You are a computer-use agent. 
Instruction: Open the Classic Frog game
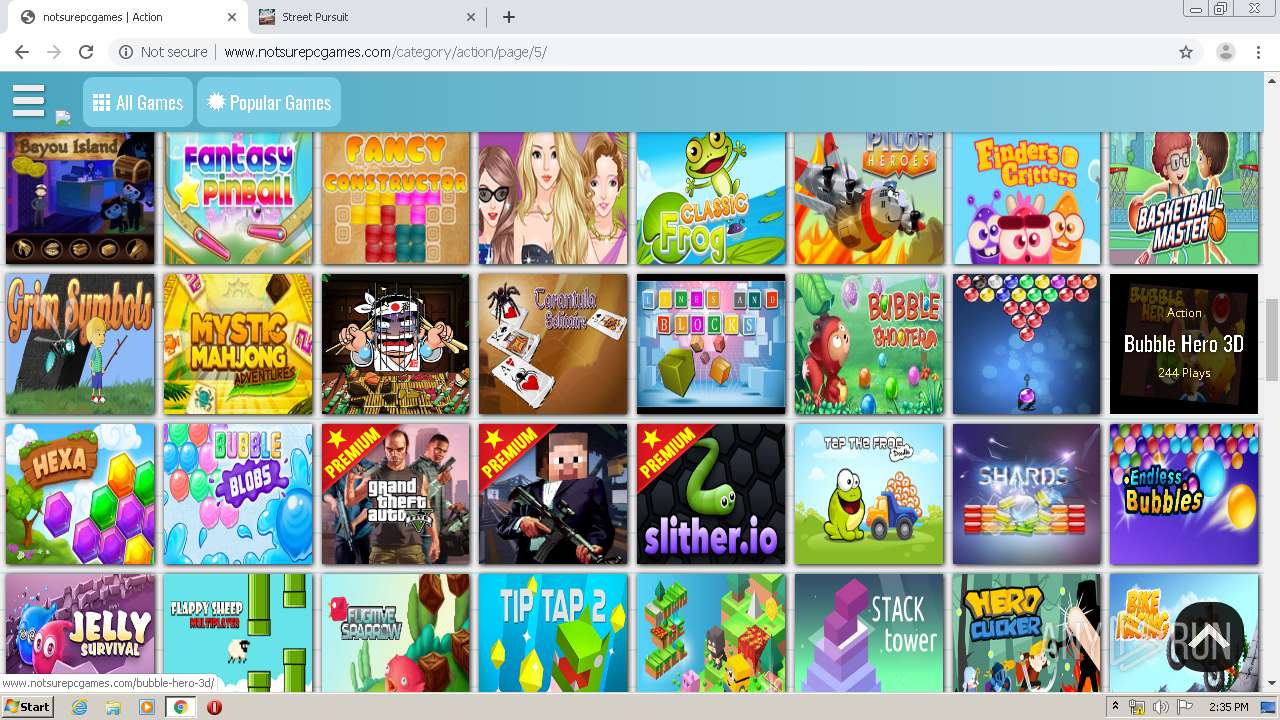pos(711,198)
